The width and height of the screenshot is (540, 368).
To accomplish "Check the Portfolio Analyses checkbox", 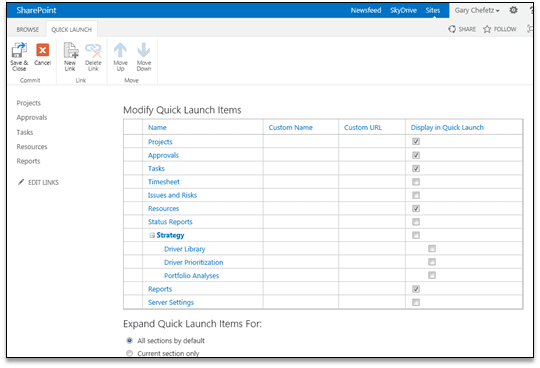I will click(432, 275).
